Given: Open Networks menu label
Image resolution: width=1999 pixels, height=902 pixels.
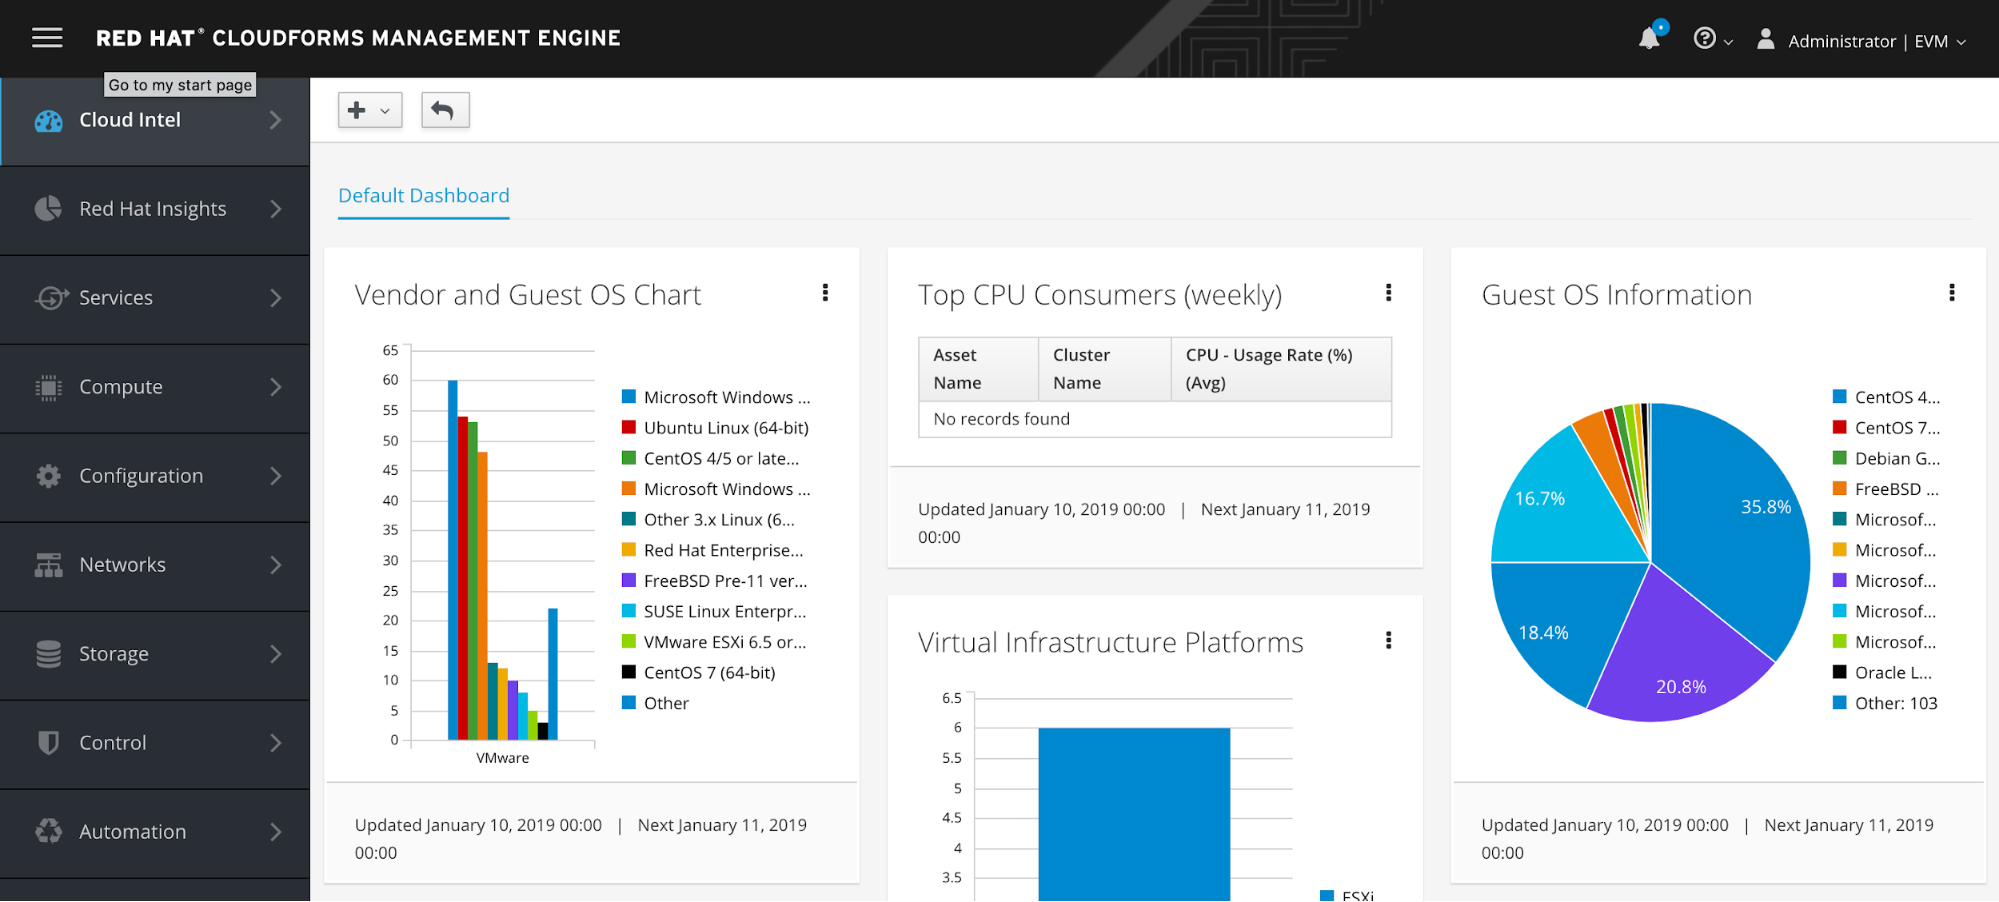Looking at the screenshot, I should point(122,565).
